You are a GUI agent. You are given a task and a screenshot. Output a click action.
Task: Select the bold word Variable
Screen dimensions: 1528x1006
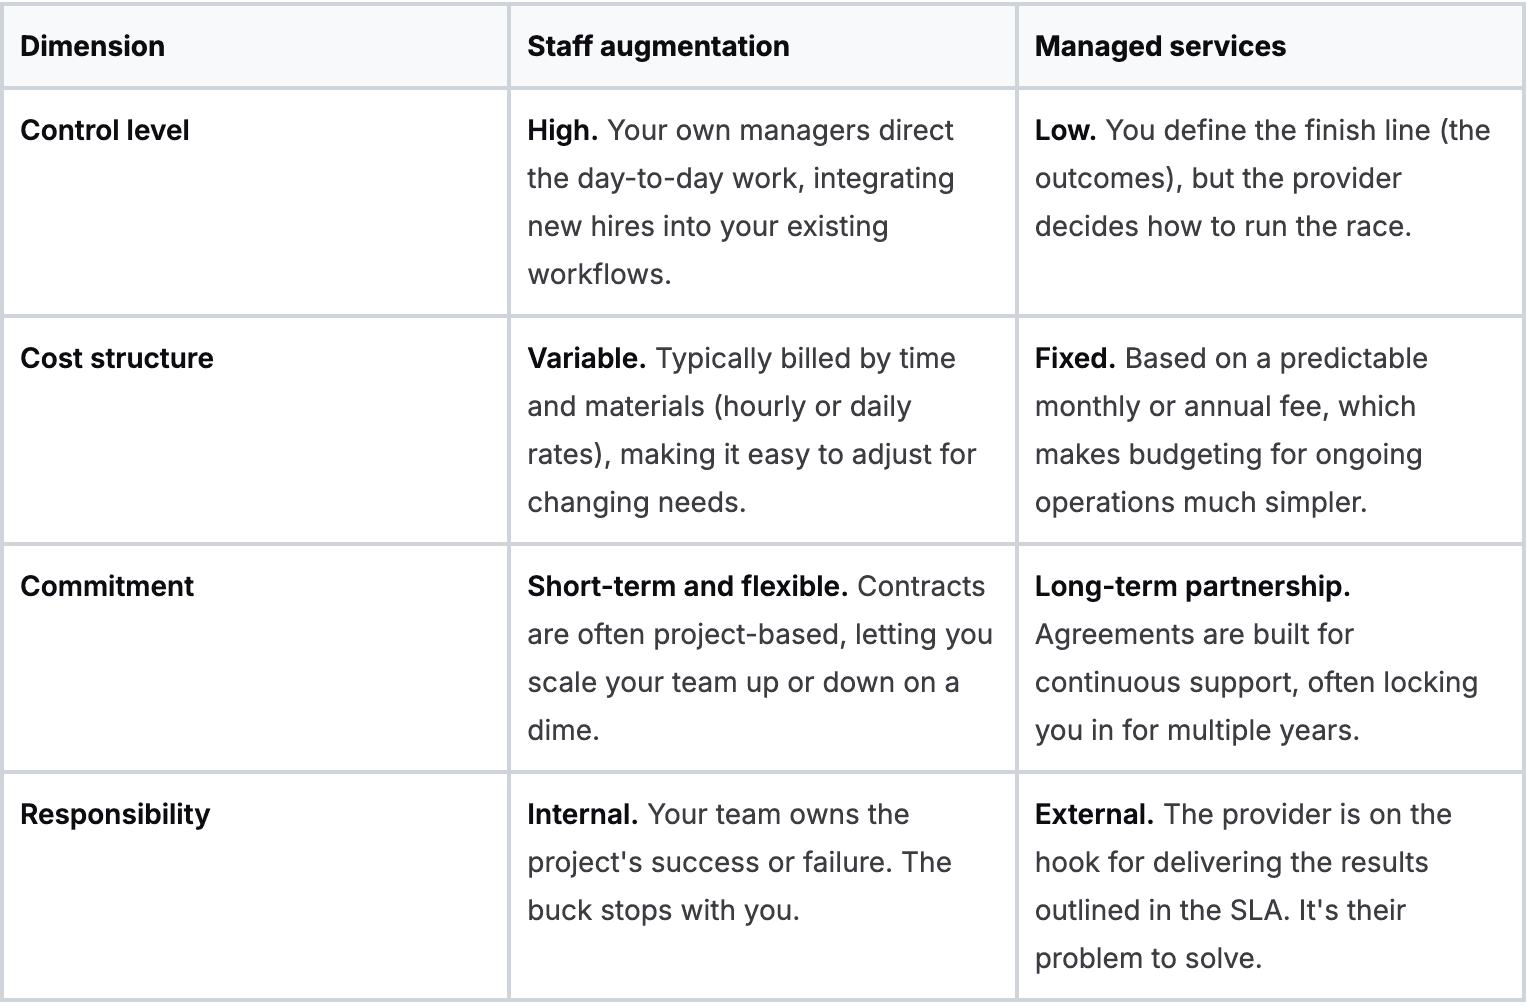point(586,359)
